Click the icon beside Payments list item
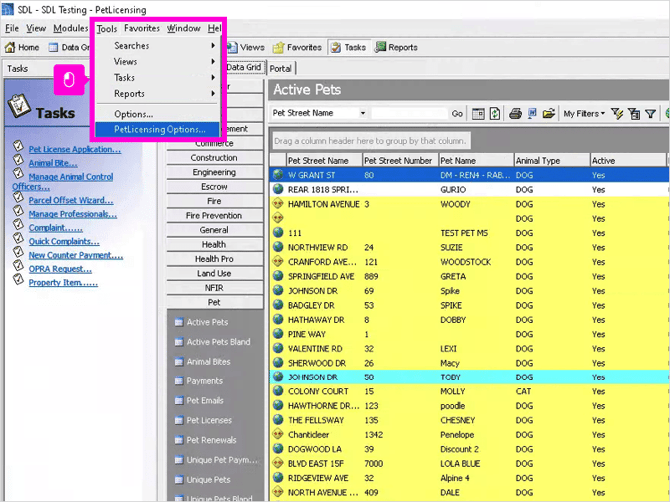 179,381
